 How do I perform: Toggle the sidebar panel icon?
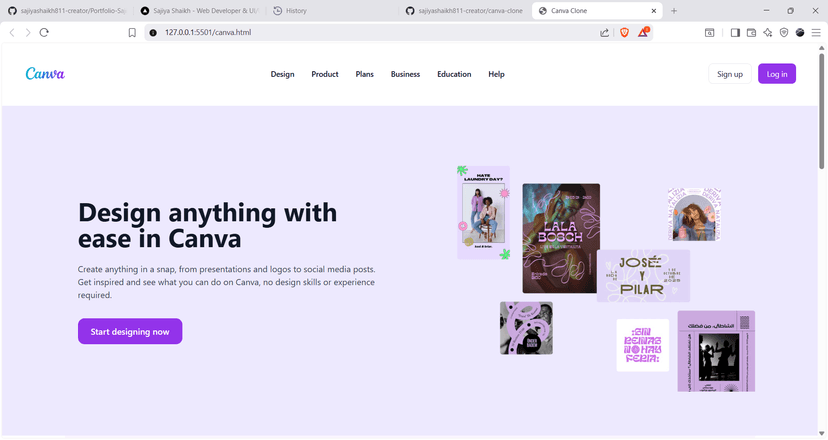pyautogui.click(x=735, y=33)
